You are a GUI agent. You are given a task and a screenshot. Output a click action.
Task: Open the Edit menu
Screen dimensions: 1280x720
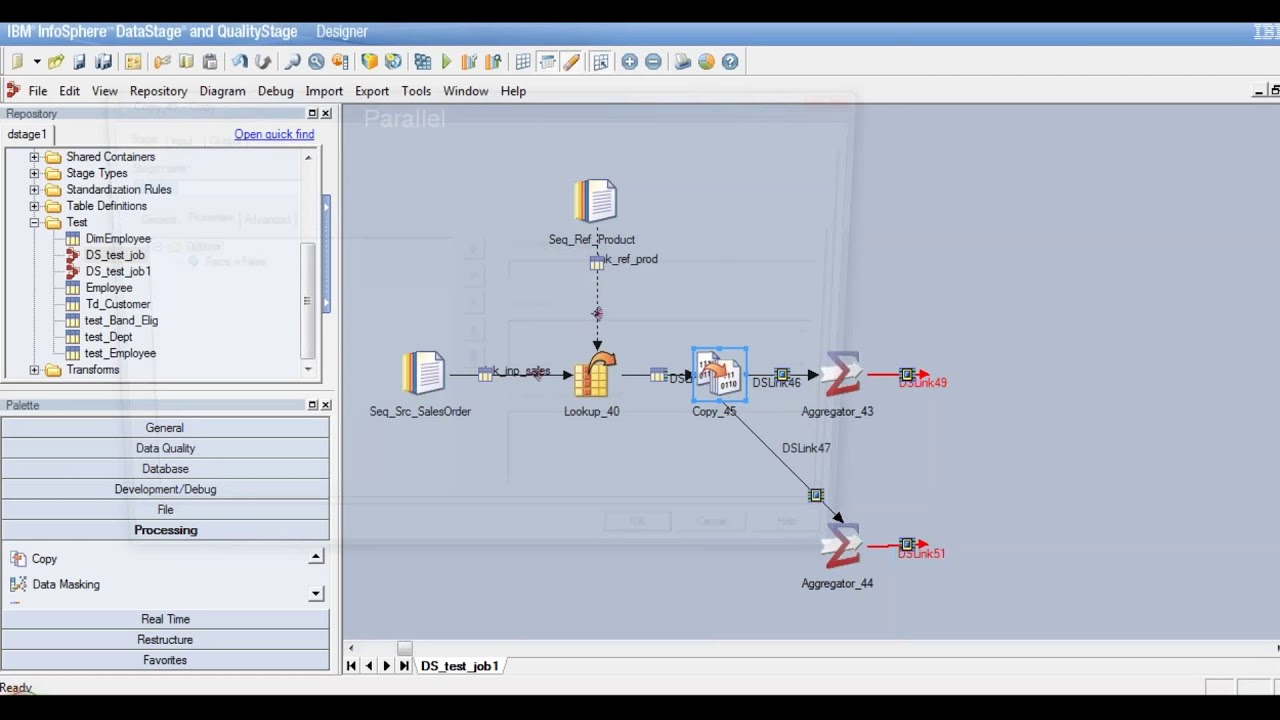tap(69, 91)
